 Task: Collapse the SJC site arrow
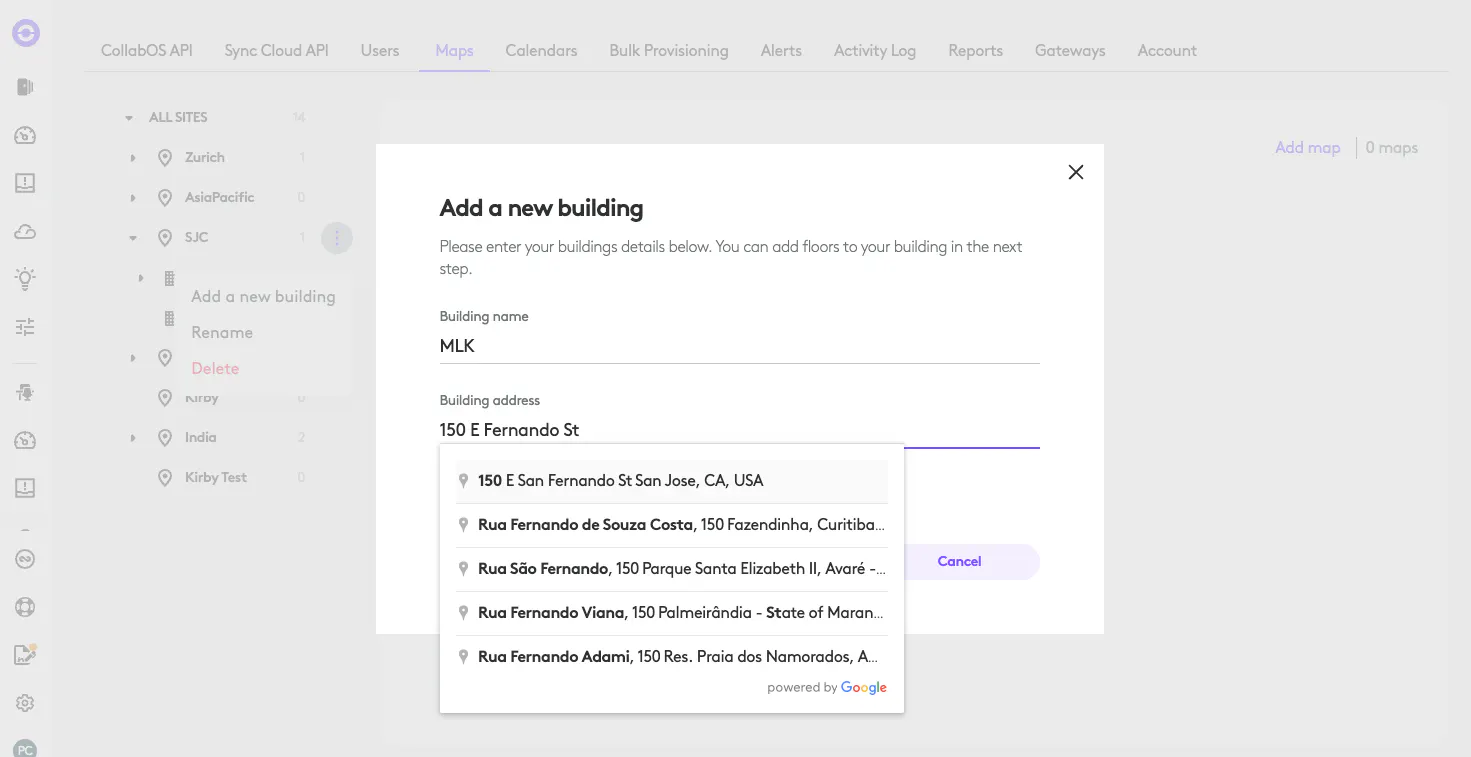coord(133,238)
